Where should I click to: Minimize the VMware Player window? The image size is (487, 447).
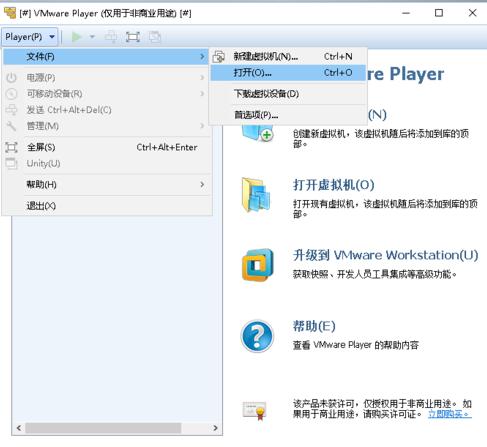406,13
